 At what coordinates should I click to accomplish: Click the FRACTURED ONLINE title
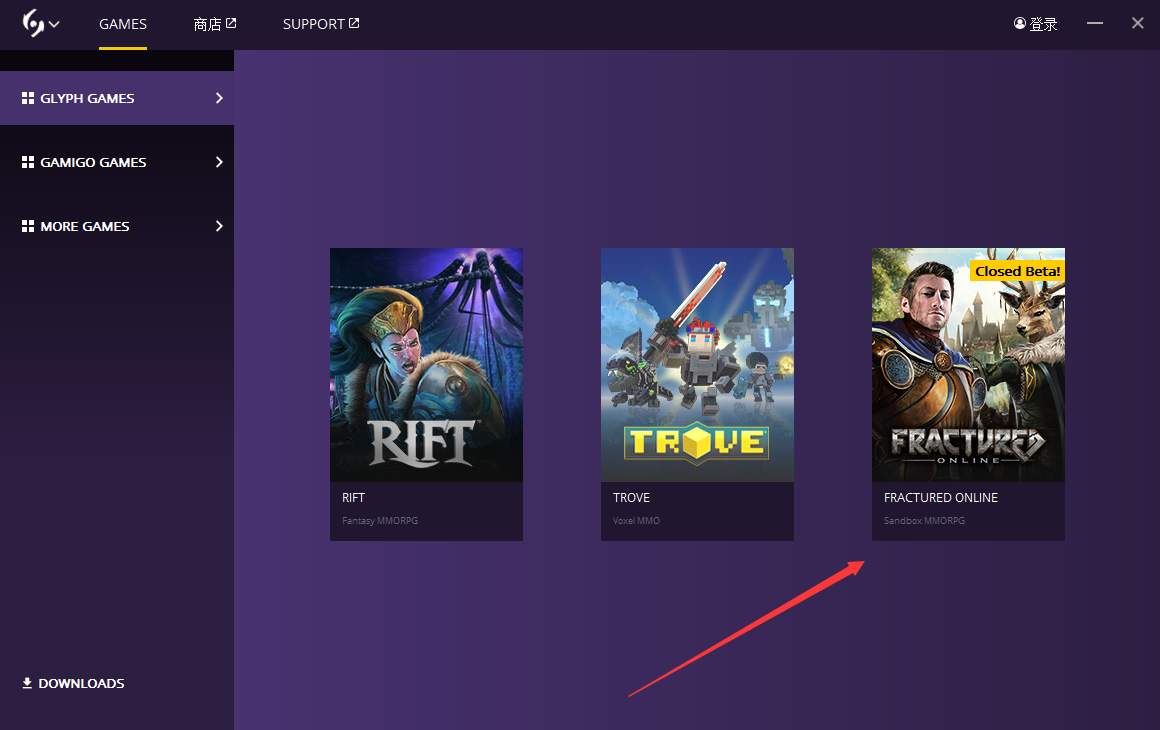[941, 498]
